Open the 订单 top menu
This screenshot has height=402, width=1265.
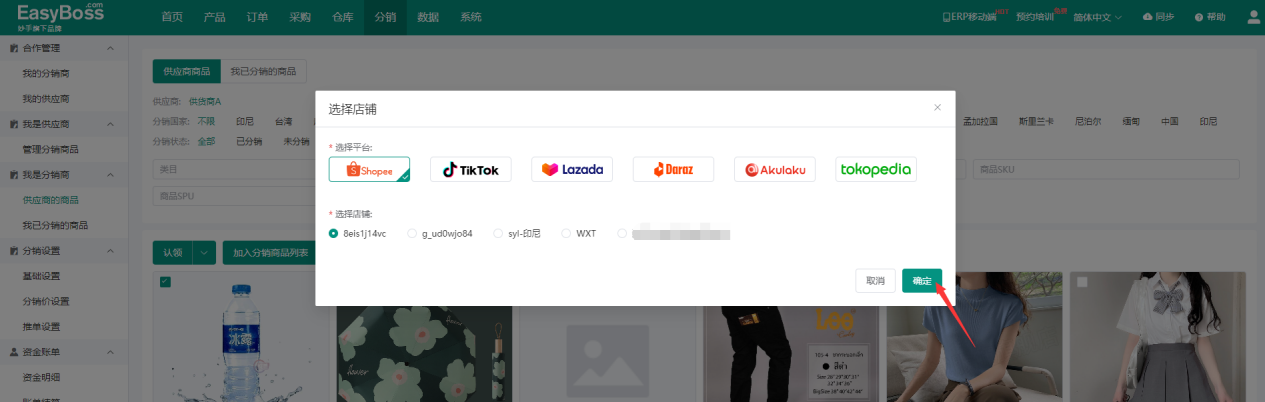pyautogui.click(x=256, y=17)
